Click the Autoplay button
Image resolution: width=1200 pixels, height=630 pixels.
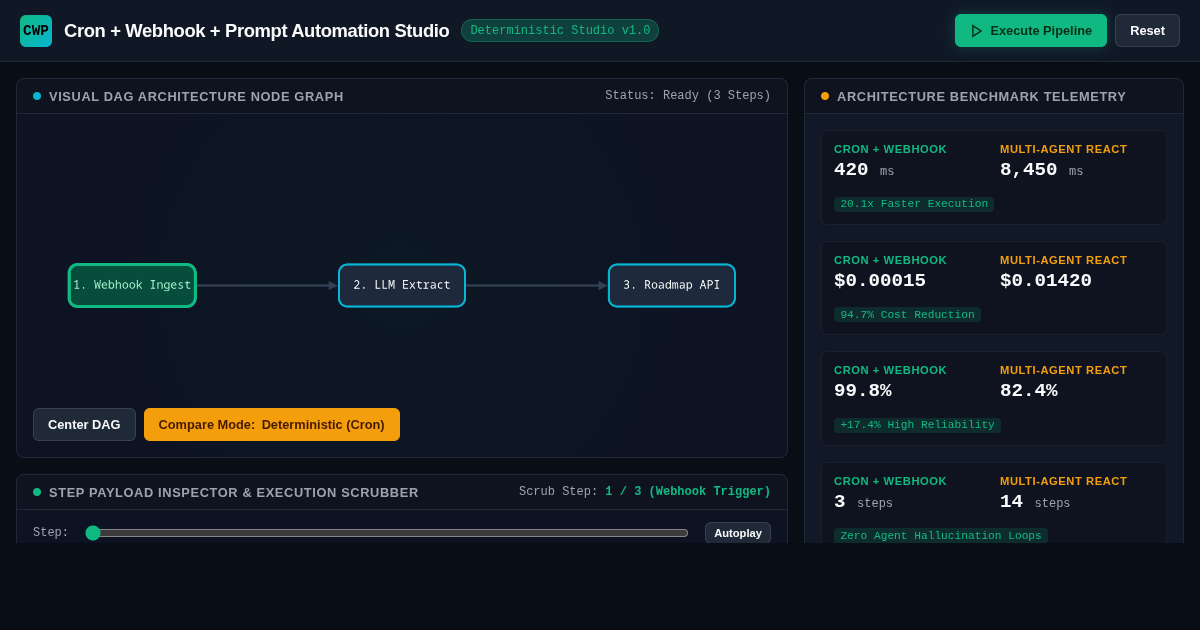(738, 533)
